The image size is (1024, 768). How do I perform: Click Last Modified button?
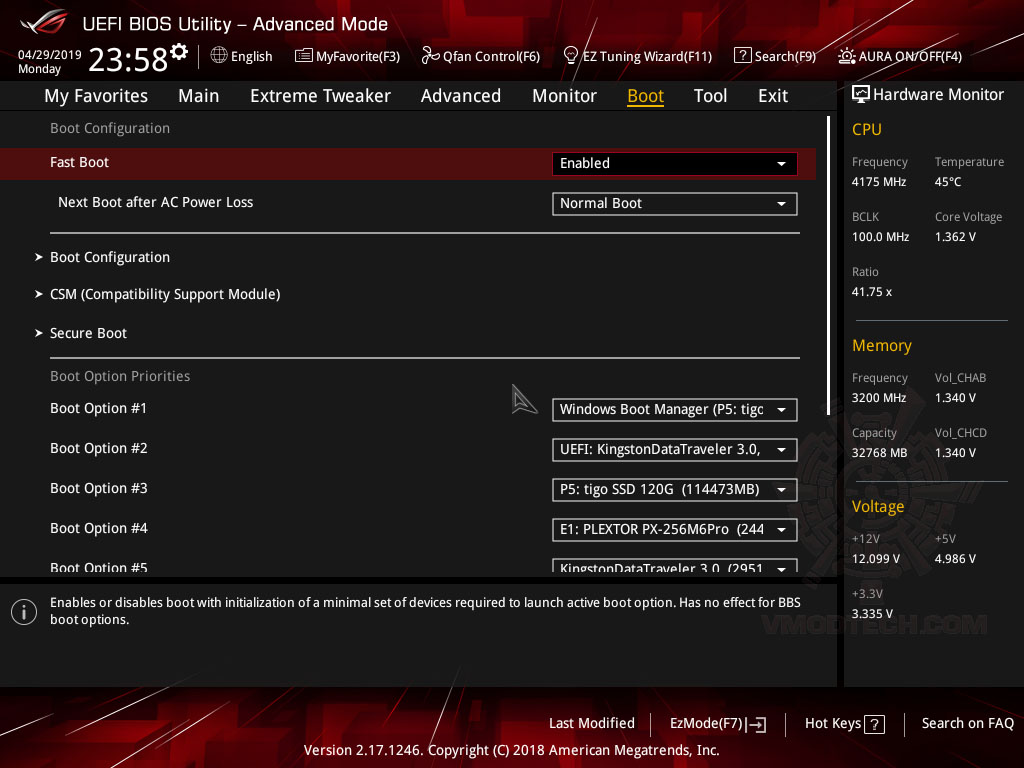pyautogui.click(x=592, y=724)
